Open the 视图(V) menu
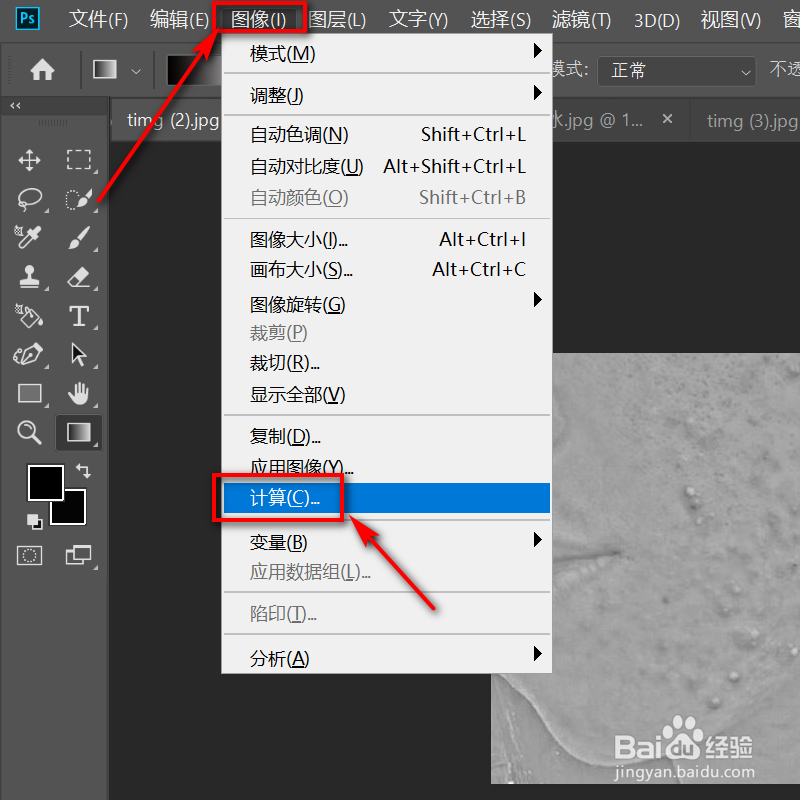 731,19
